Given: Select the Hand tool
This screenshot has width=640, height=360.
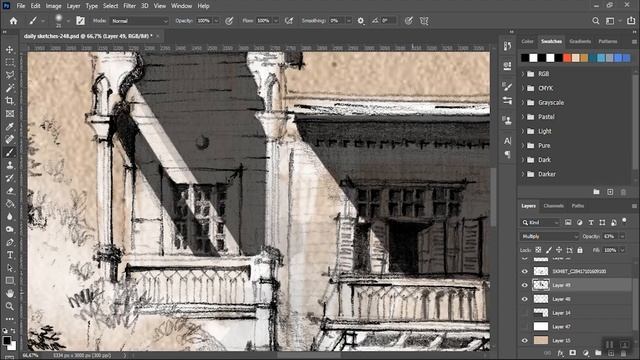Looking at the screenshot, I should click(10, 293).
